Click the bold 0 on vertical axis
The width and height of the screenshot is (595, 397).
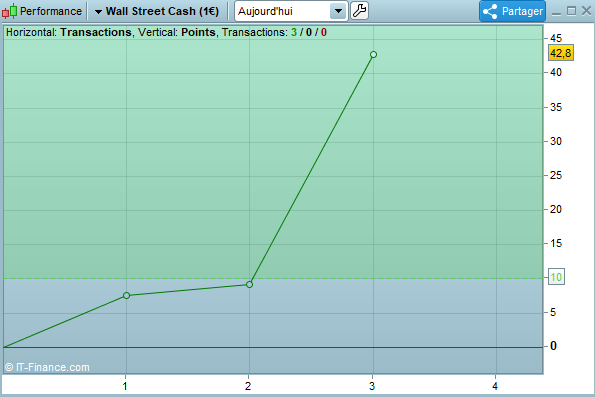[553, 346]
